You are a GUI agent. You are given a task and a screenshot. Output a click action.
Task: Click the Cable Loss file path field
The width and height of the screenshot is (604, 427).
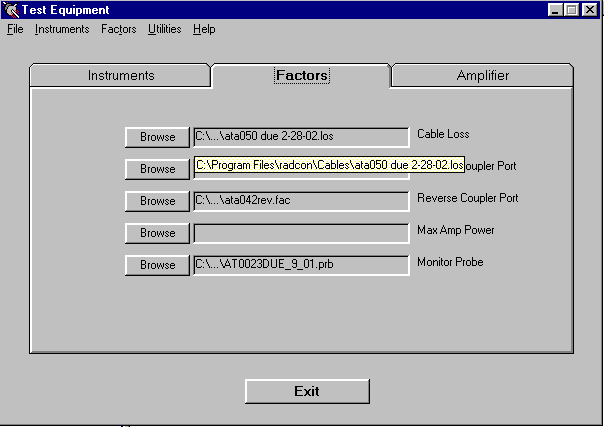(x=300, y=137)
